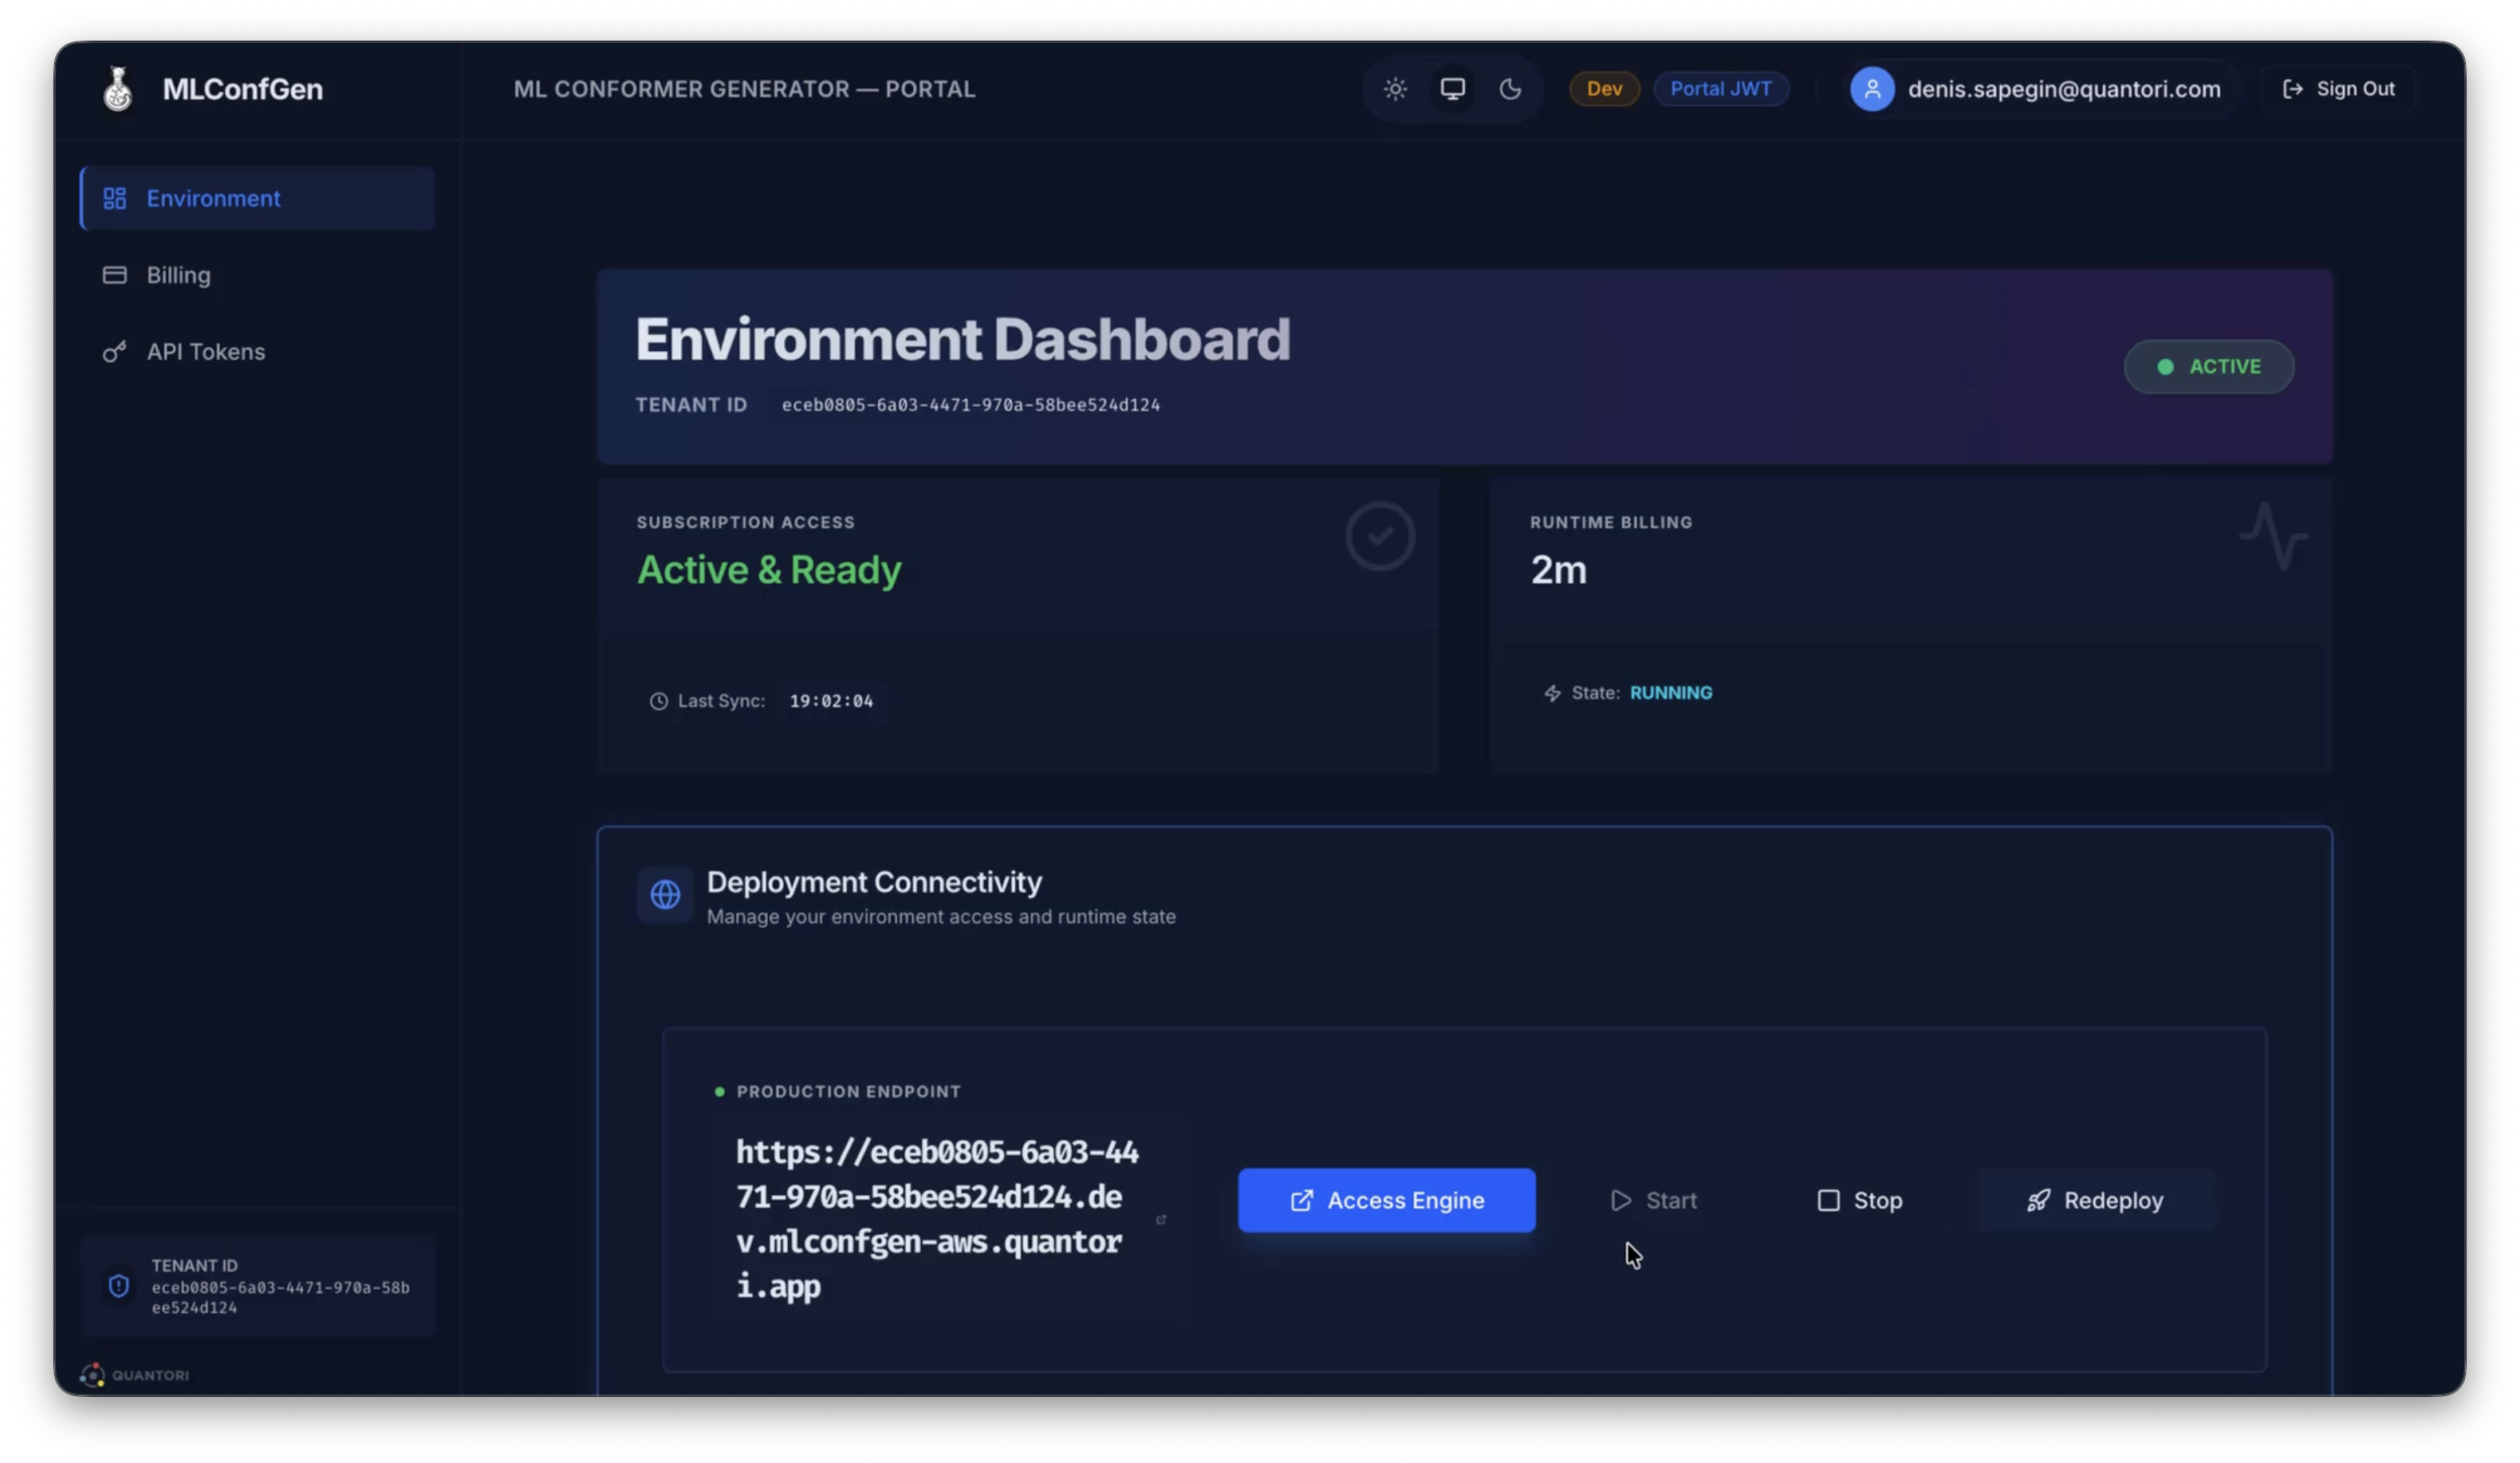Click the "Active & Ready" status text
Viewport: 2520px width, 1463px height.
point(769,570)
